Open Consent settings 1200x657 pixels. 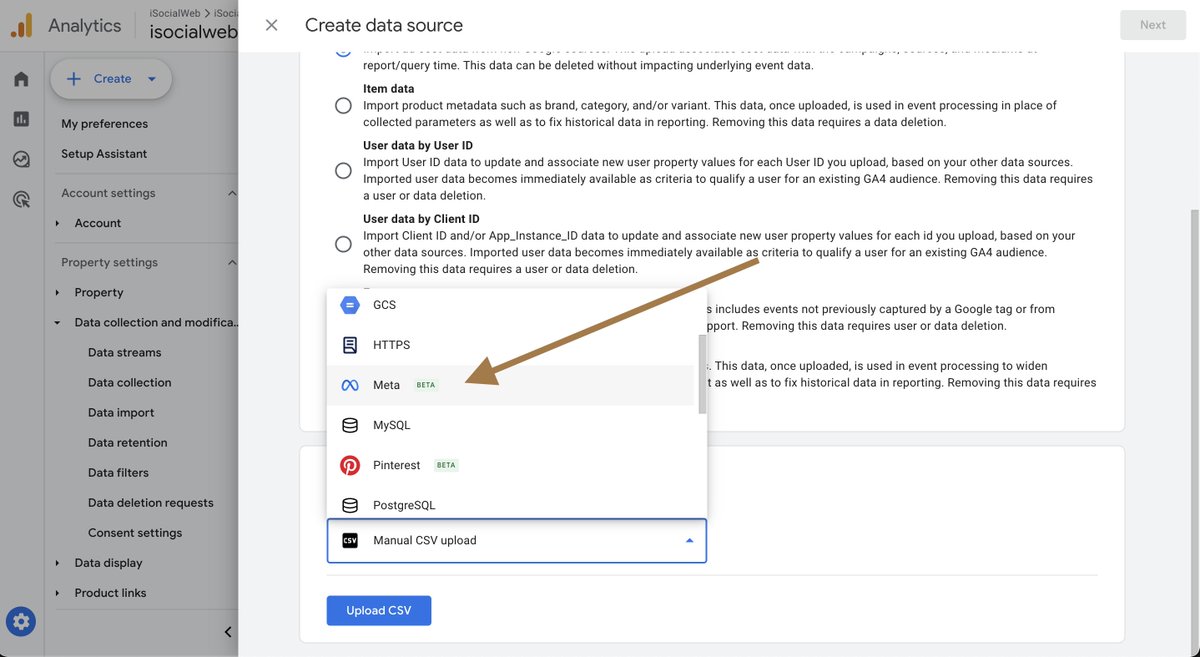(135, 533)
